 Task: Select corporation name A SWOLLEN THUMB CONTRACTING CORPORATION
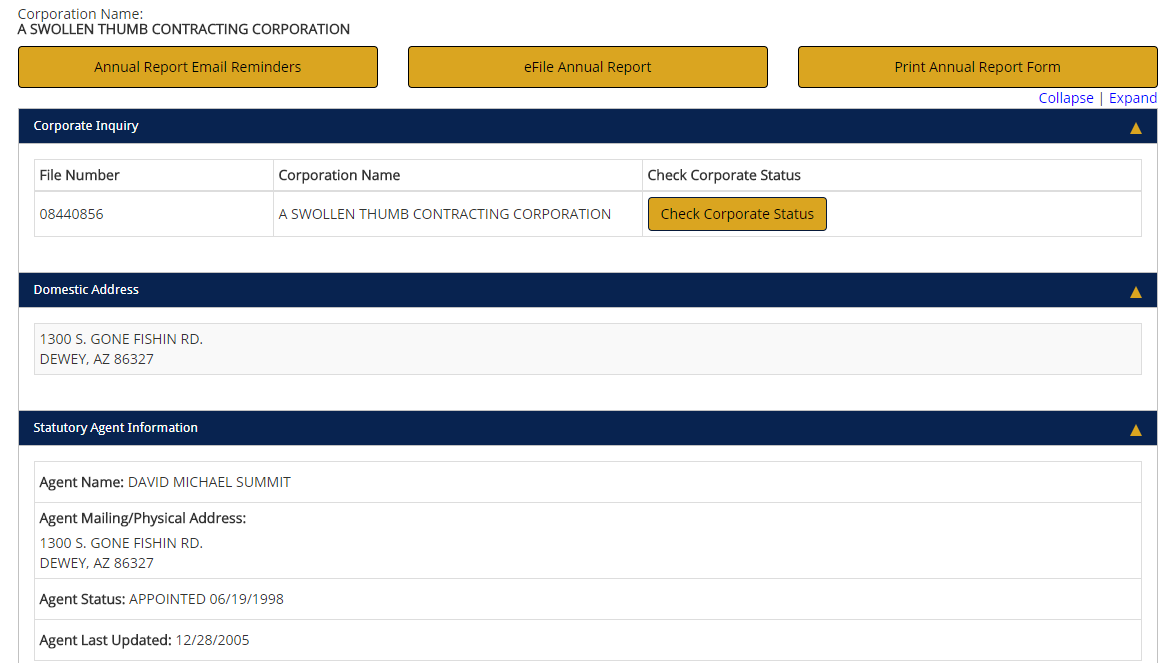445,213
